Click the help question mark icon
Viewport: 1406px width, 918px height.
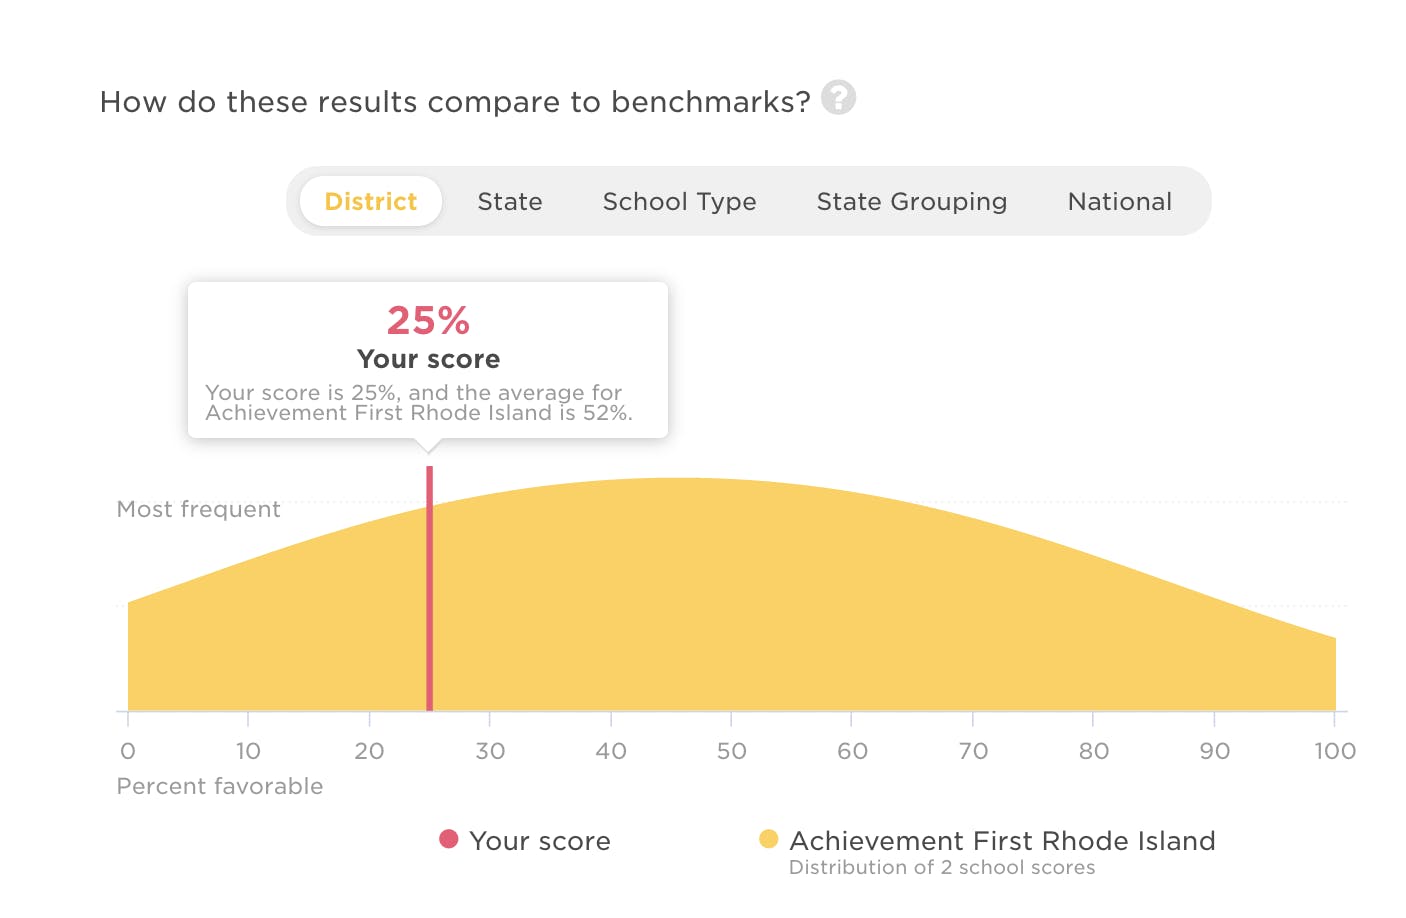838,98
